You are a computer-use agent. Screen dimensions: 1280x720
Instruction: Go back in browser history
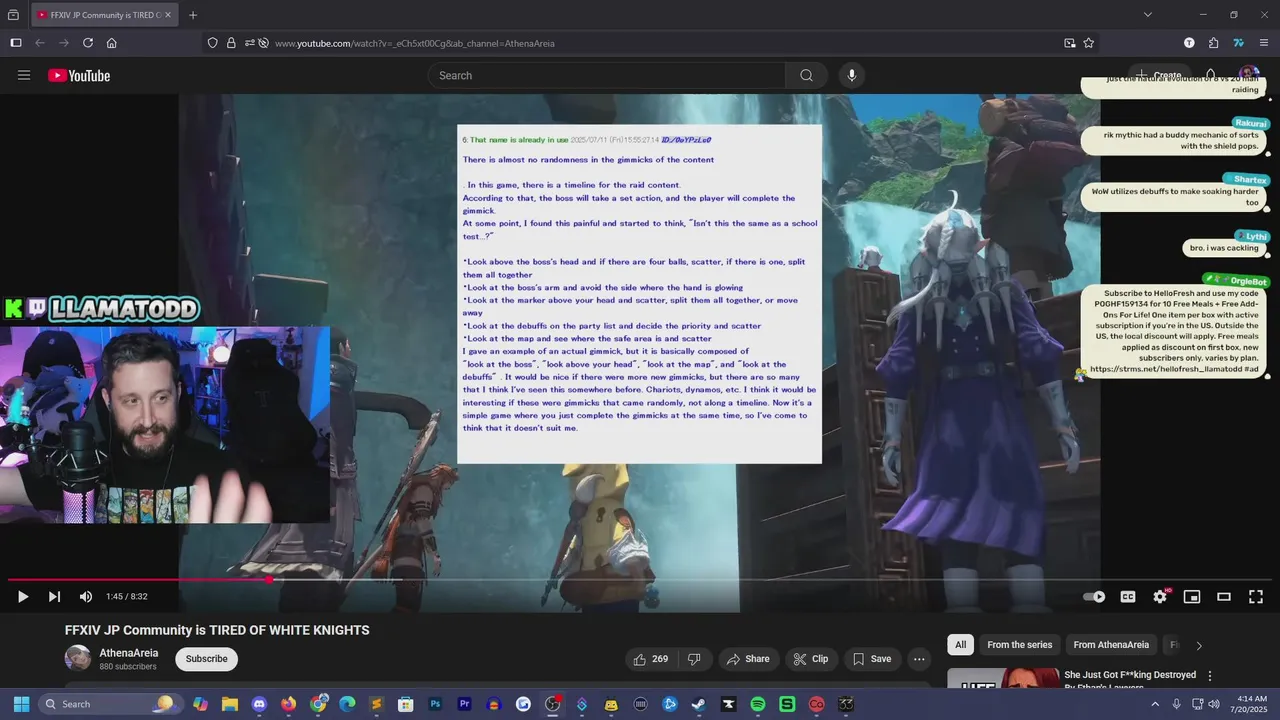[x=40, y=43]
